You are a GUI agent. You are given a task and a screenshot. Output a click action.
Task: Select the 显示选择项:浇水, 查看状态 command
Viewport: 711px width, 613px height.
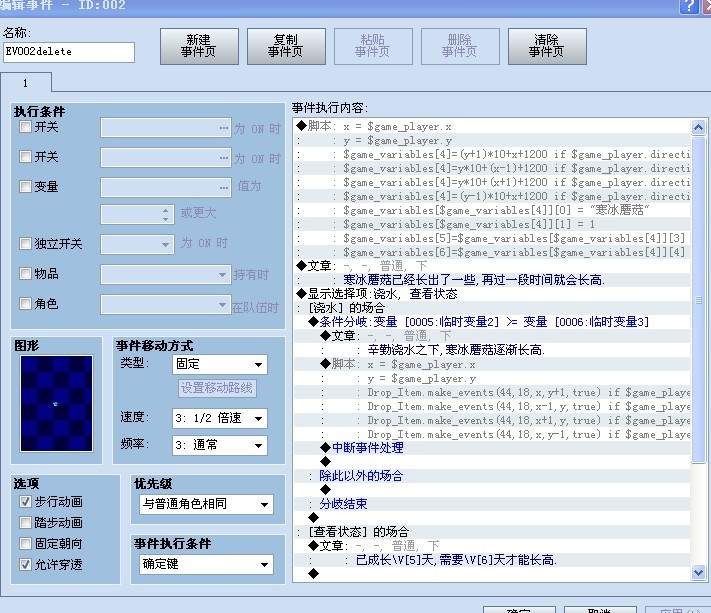492,294
